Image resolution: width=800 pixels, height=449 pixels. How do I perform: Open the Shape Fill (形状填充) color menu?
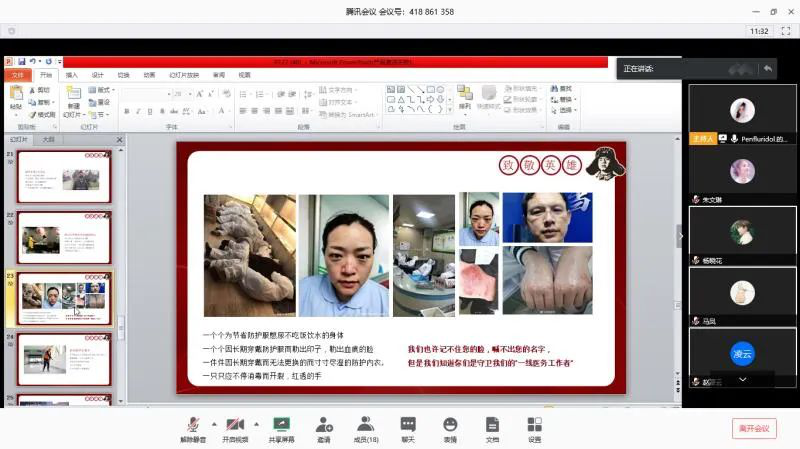point(521,89)
